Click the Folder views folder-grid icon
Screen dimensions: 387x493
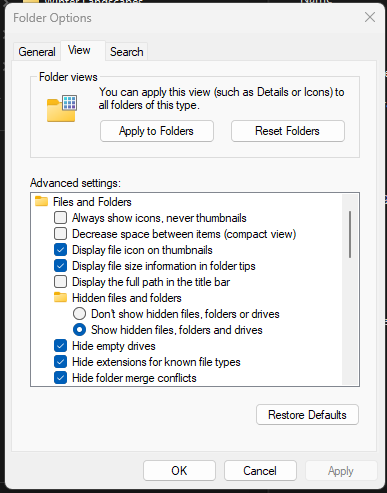click(x=62, y=108)
